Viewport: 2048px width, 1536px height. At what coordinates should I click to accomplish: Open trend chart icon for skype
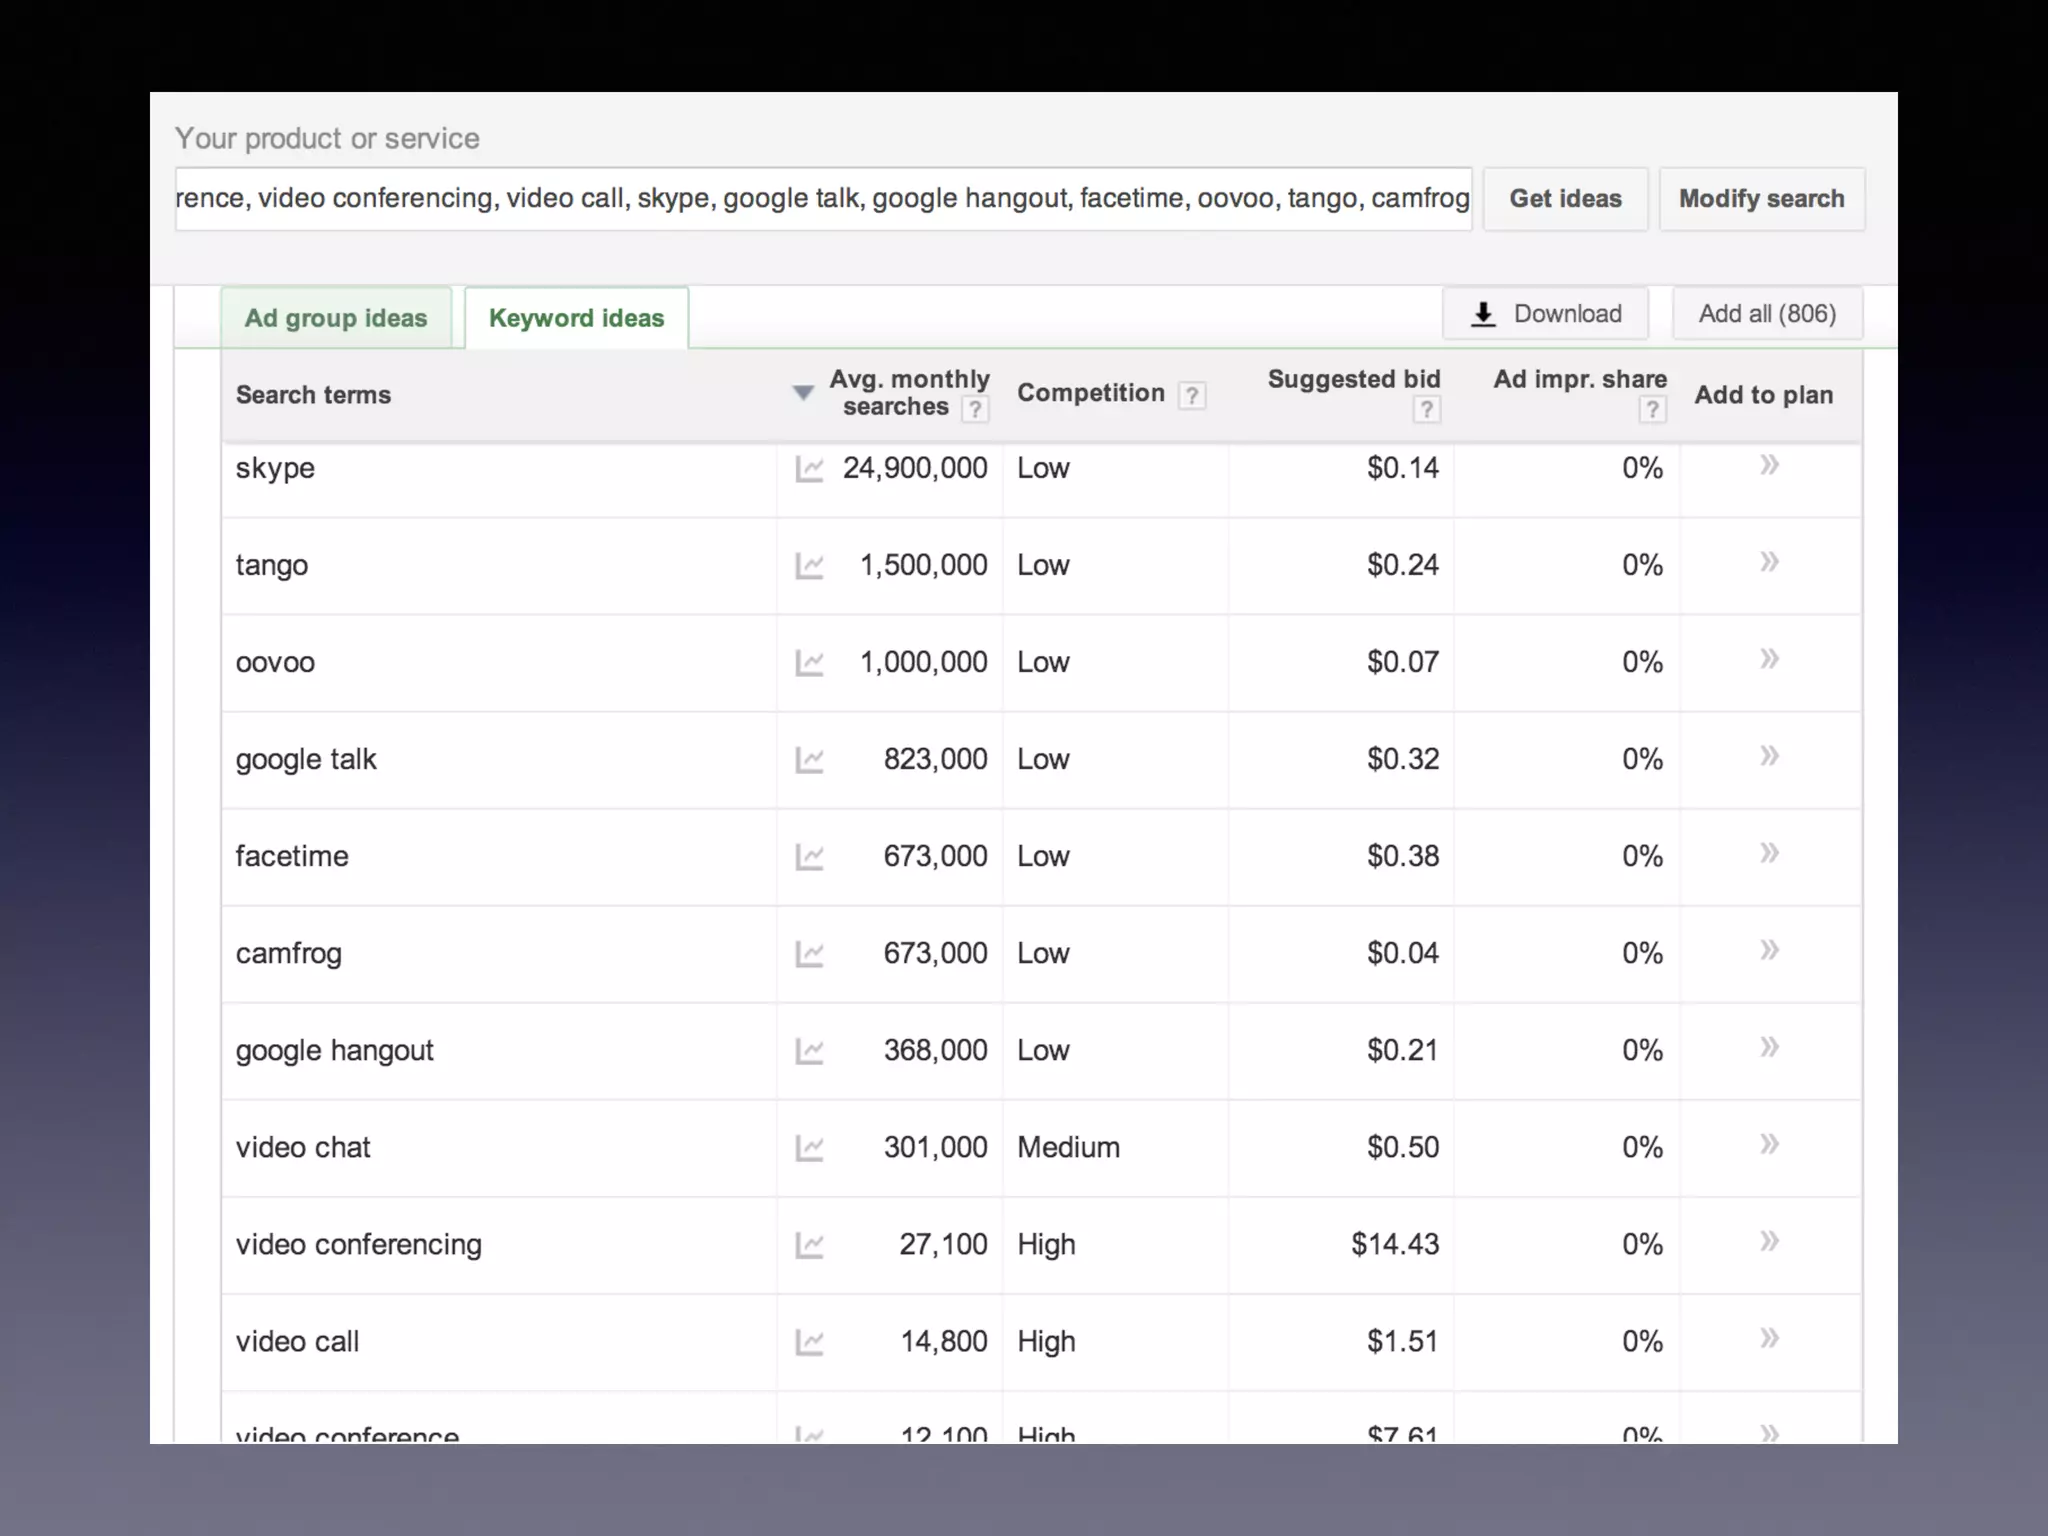tap(809, 469)
